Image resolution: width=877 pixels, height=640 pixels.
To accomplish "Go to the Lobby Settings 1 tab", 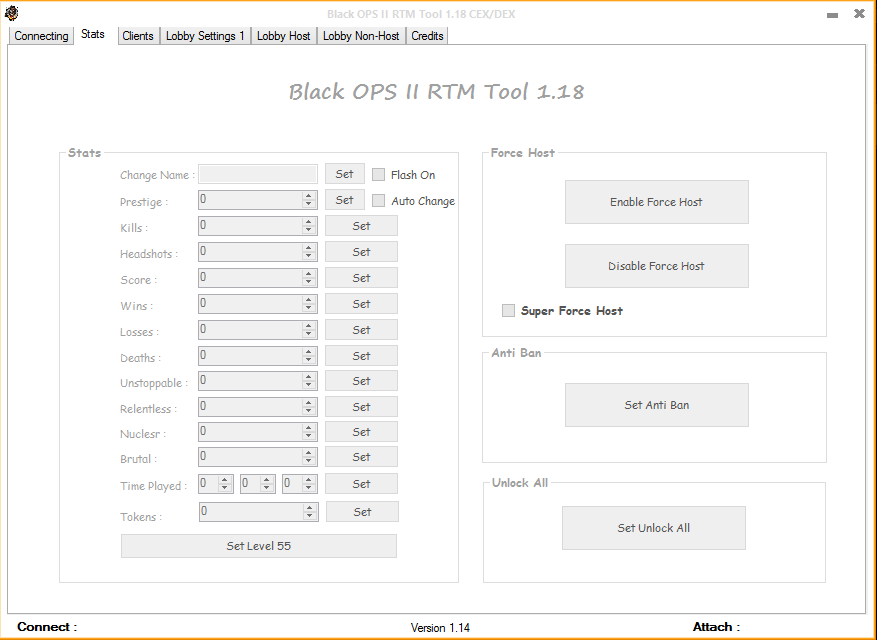I will 205,36.
